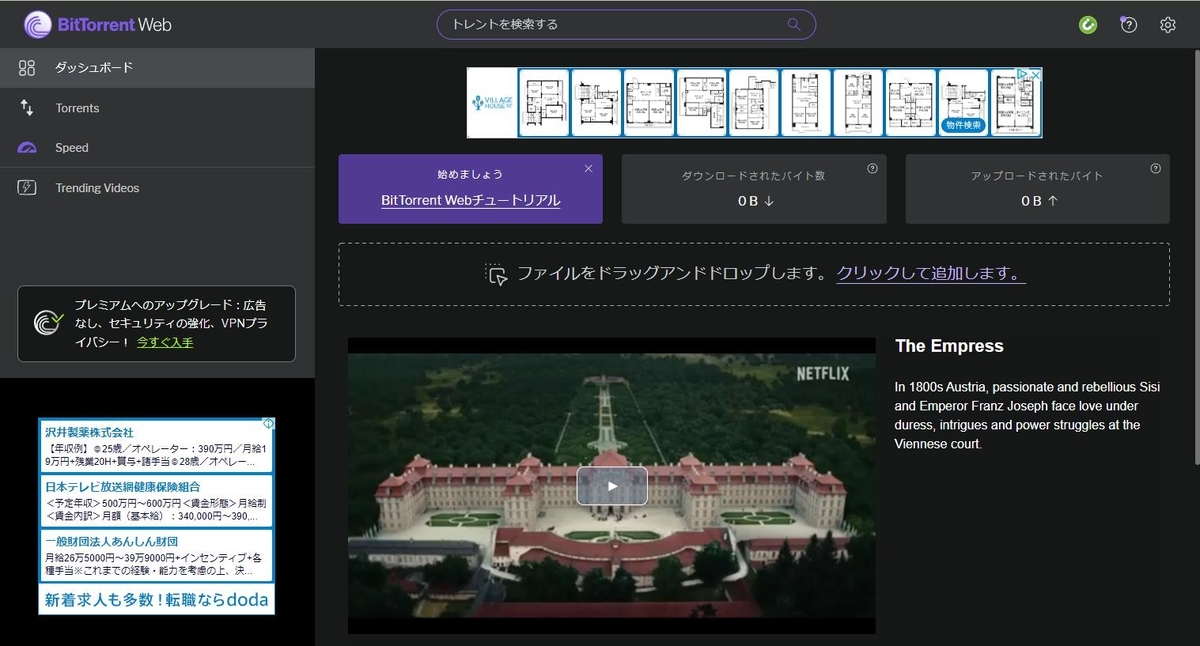Open the green update status icon
This screenshot has width=1200, height=646.
[x=1088, y=25]
